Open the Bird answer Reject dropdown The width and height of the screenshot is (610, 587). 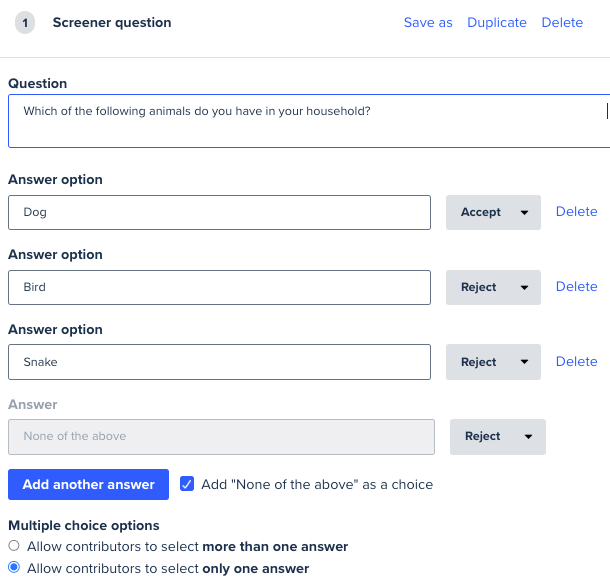coord(493,287)
